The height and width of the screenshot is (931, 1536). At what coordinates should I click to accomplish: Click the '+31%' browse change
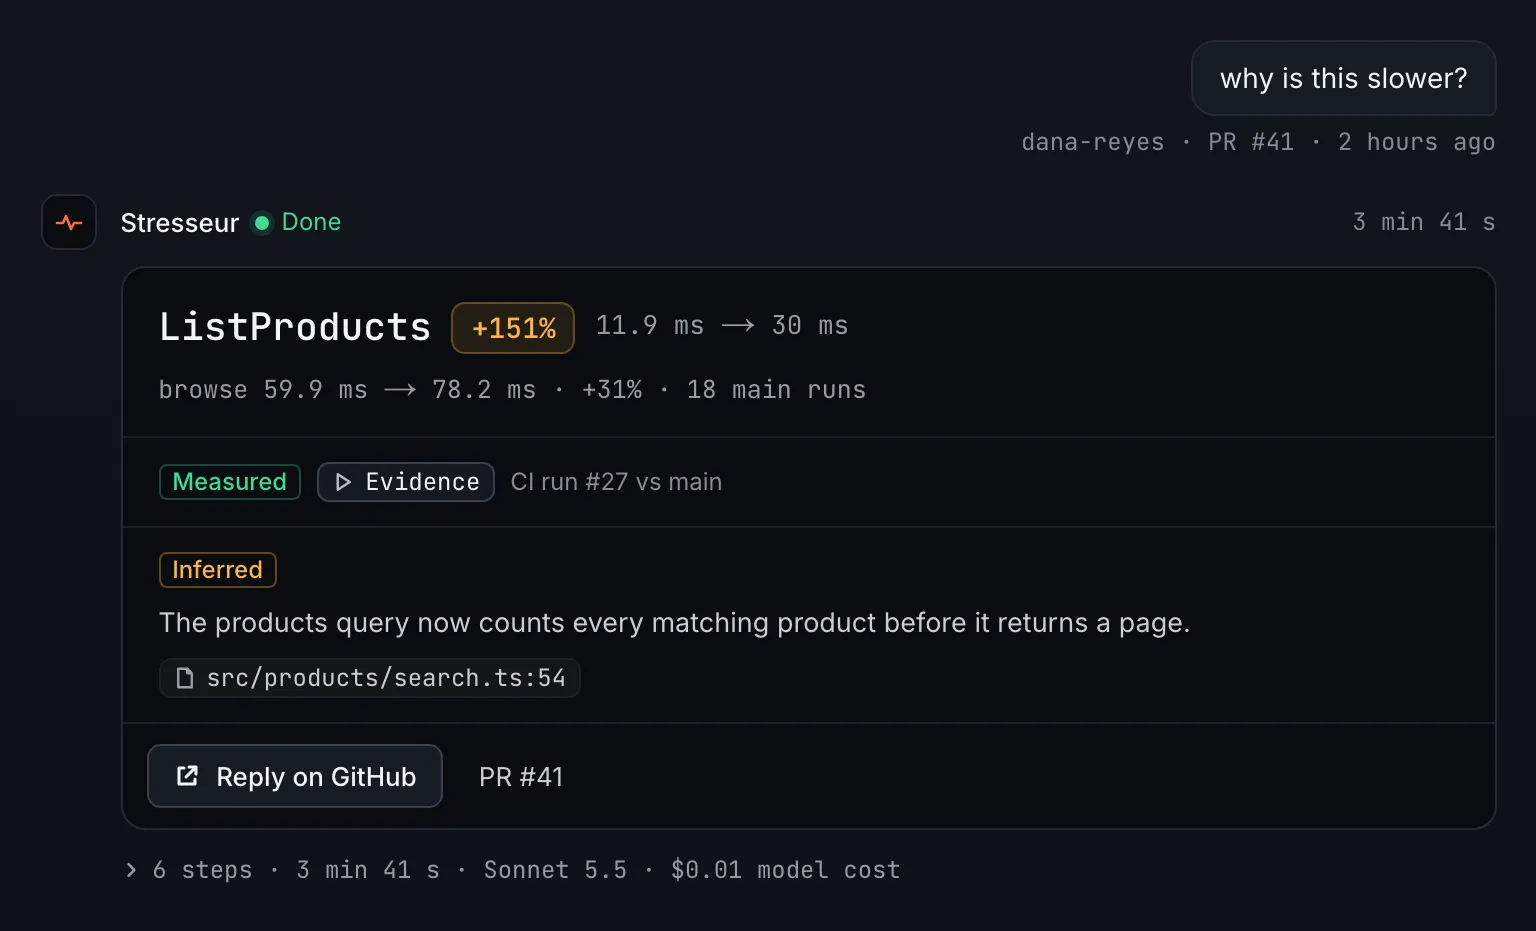click(612, 390)
